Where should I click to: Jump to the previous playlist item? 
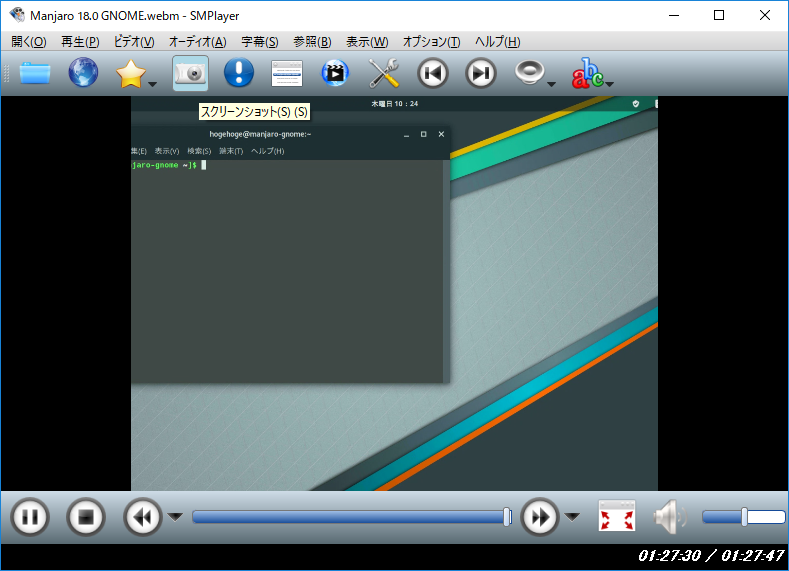pyautogui.click(x=432, y=73)
